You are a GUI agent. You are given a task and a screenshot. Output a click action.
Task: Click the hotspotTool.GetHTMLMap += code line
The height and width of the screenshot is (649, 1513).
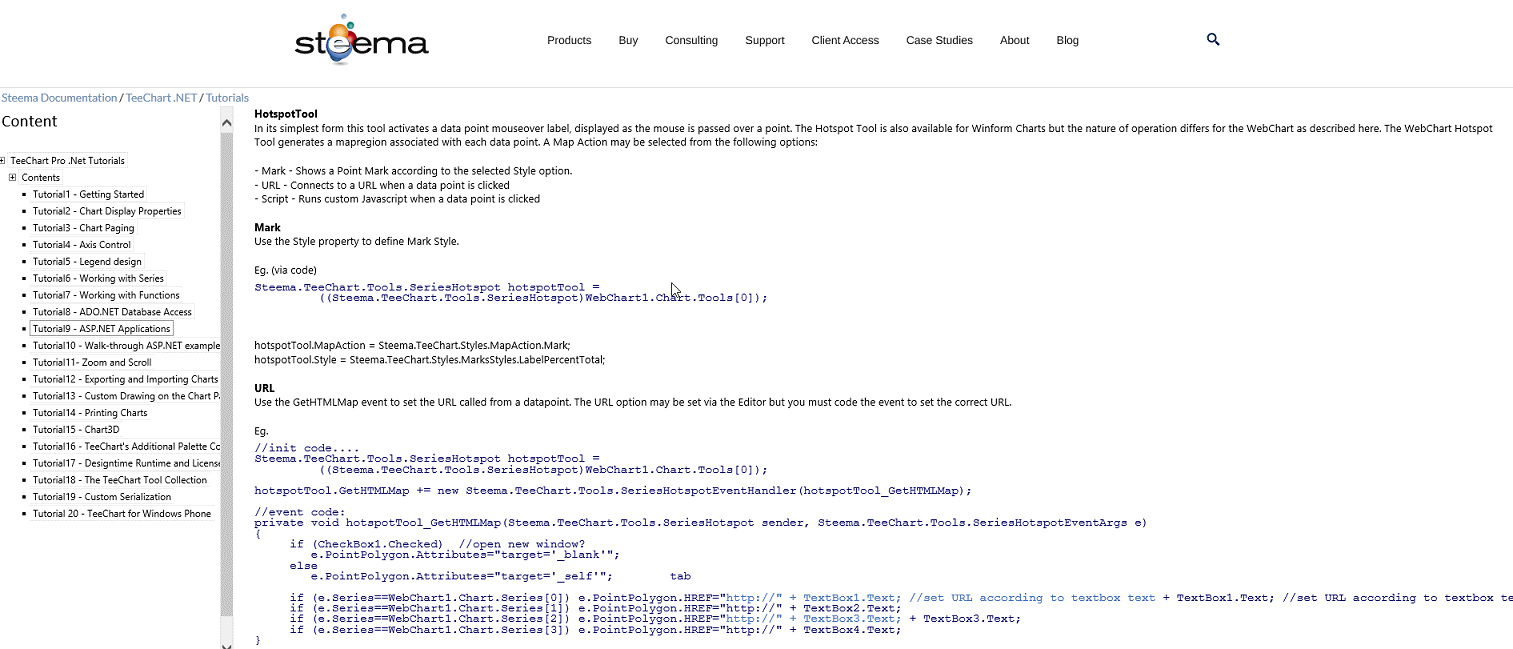coord(613,491)
